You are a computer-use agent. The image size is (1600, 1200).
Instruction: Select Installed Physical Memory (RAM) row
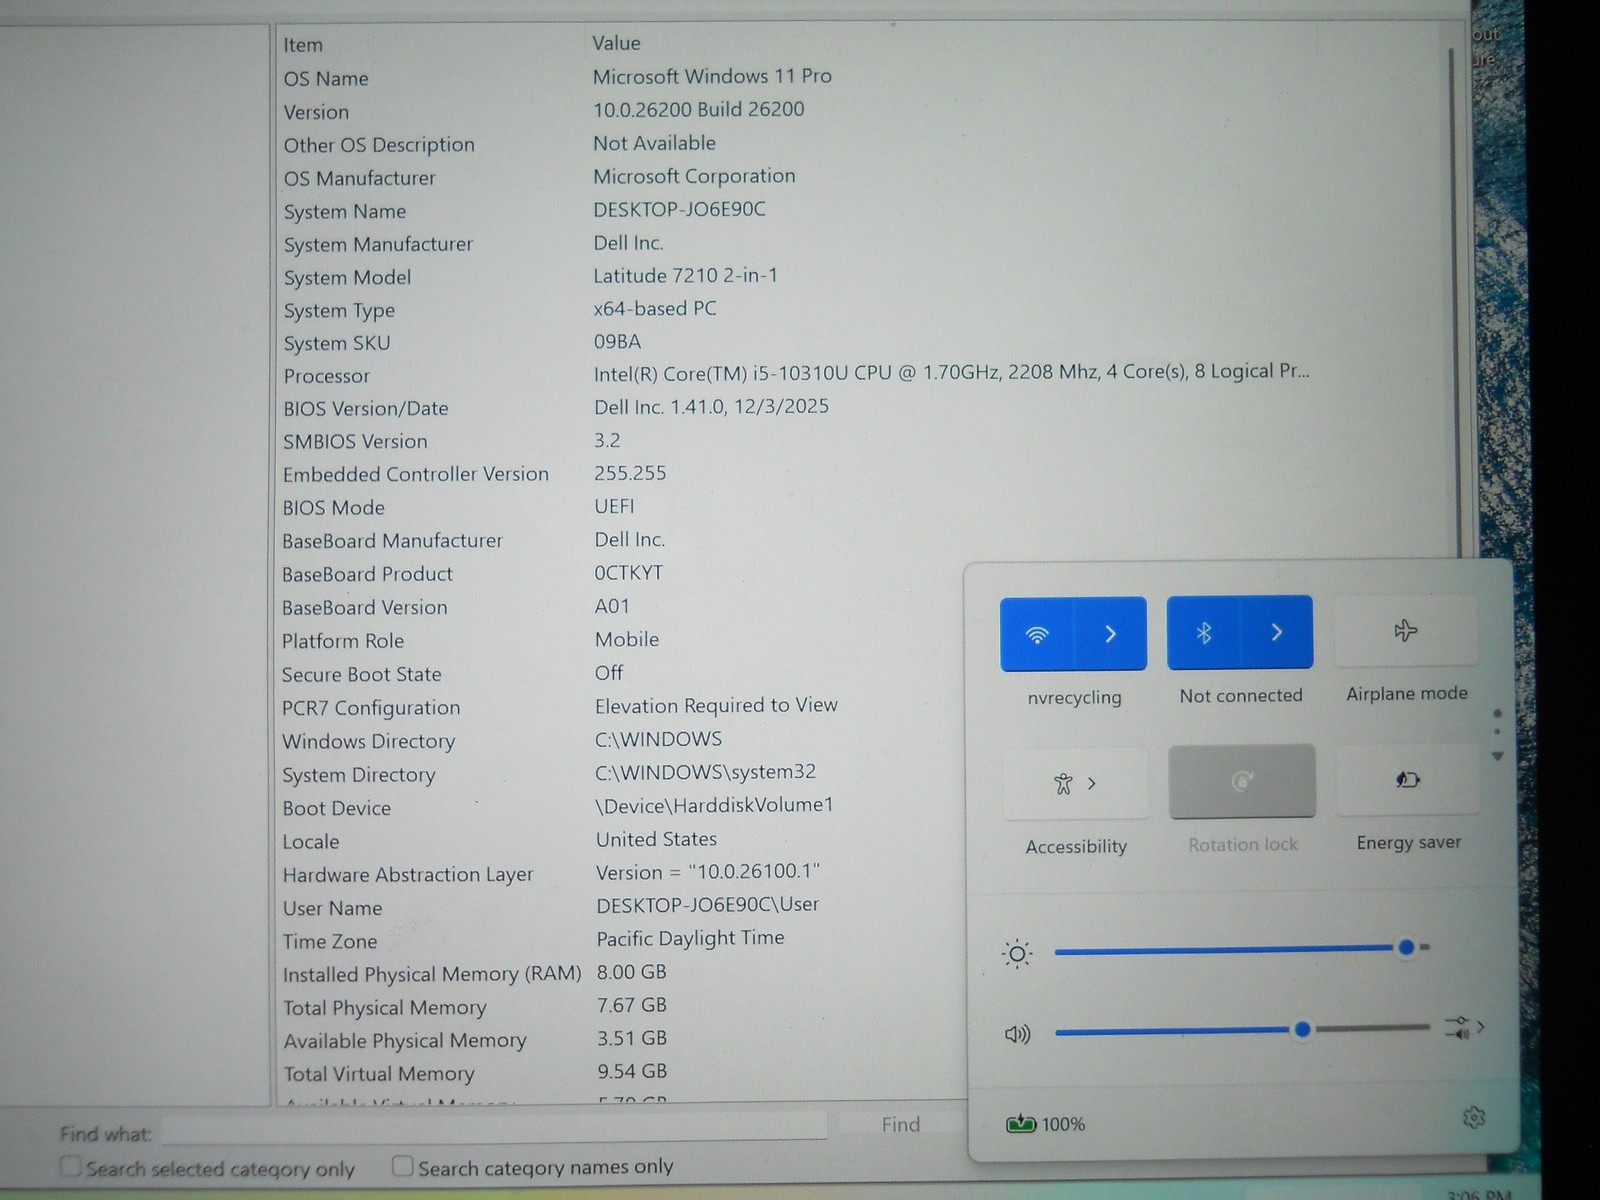pos(620,973)
